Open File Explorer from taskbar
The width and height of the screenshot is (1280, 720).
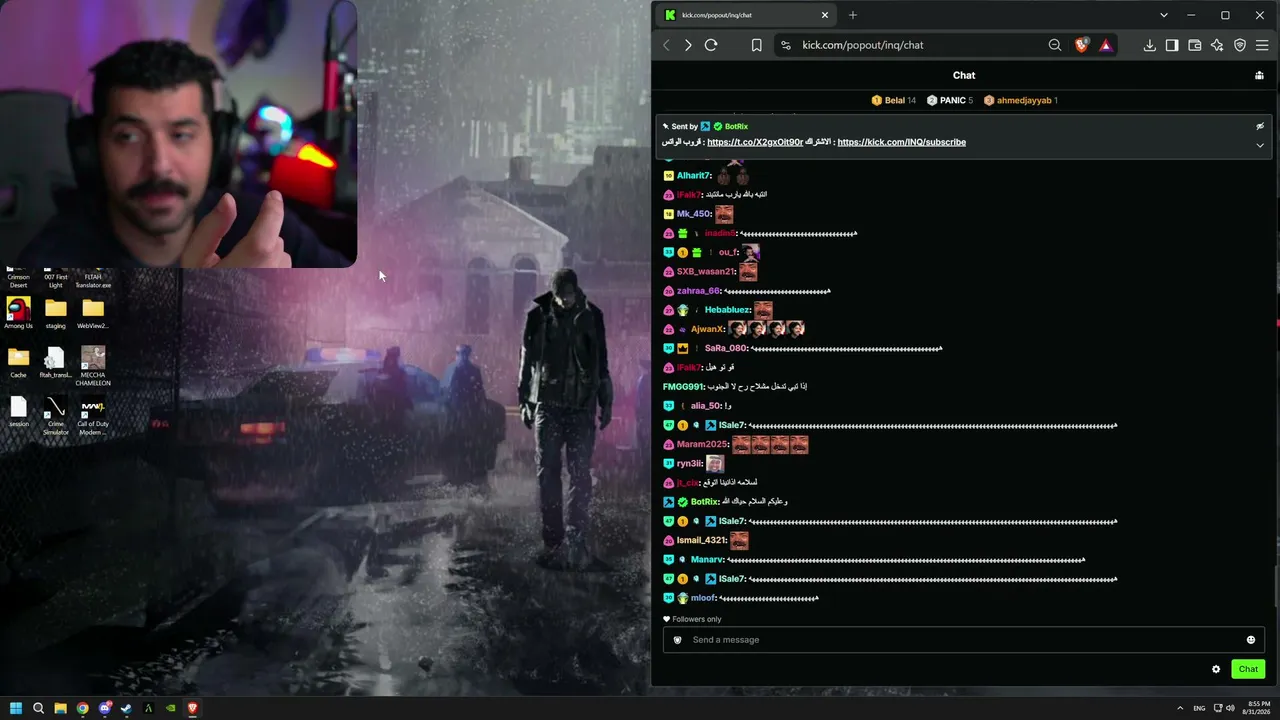tap(60, 708)
